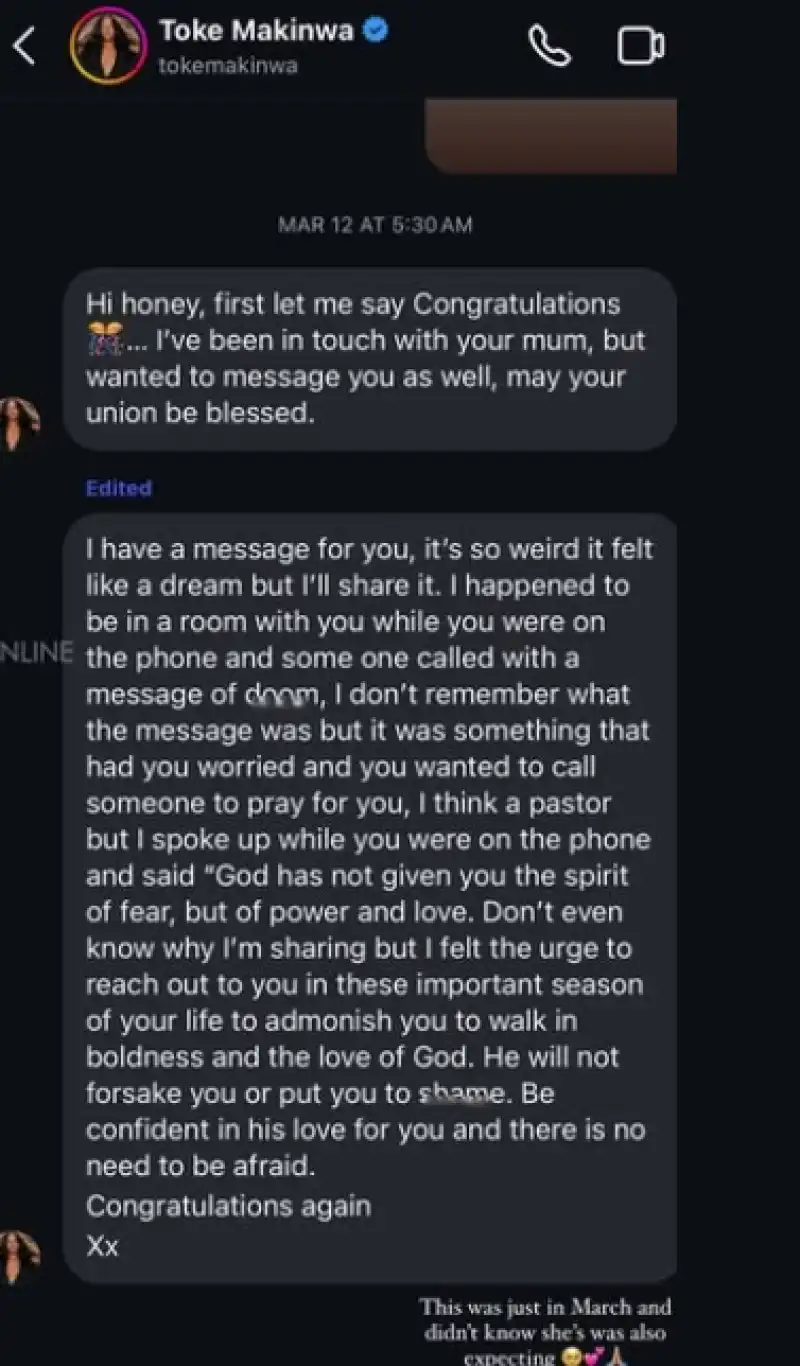Tap the sender avatar beside the long message
800x1366 pixels.
point(18,1255)
